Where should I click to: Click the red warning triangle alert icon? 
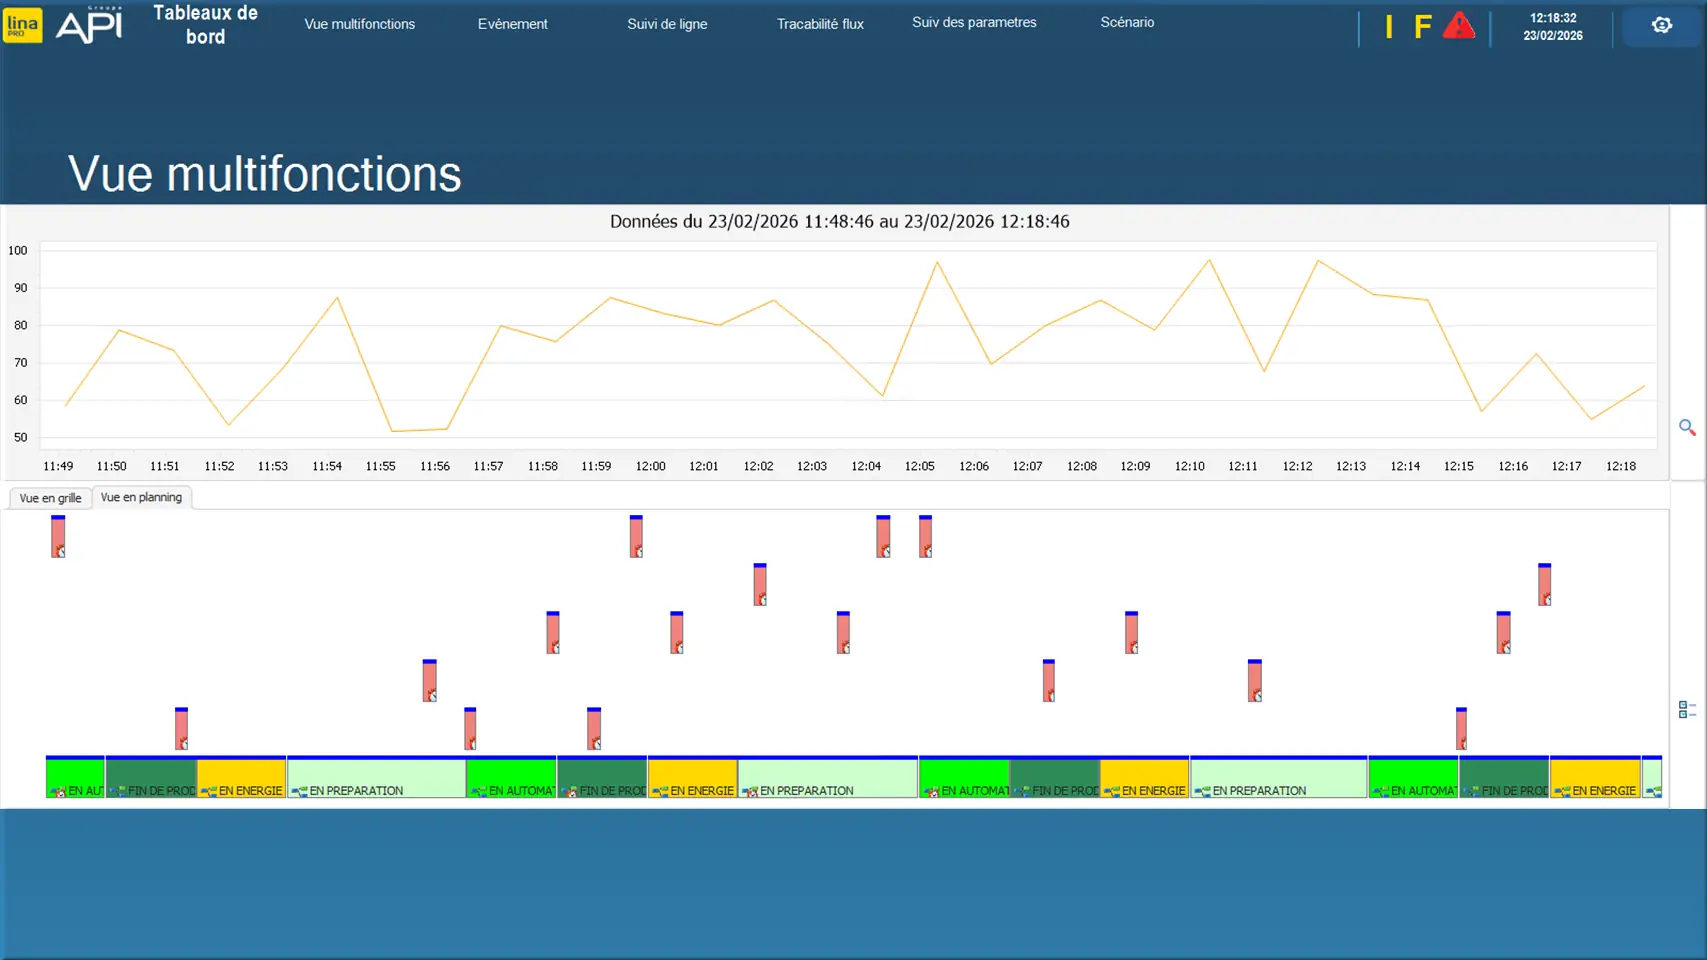[1458, 26]
